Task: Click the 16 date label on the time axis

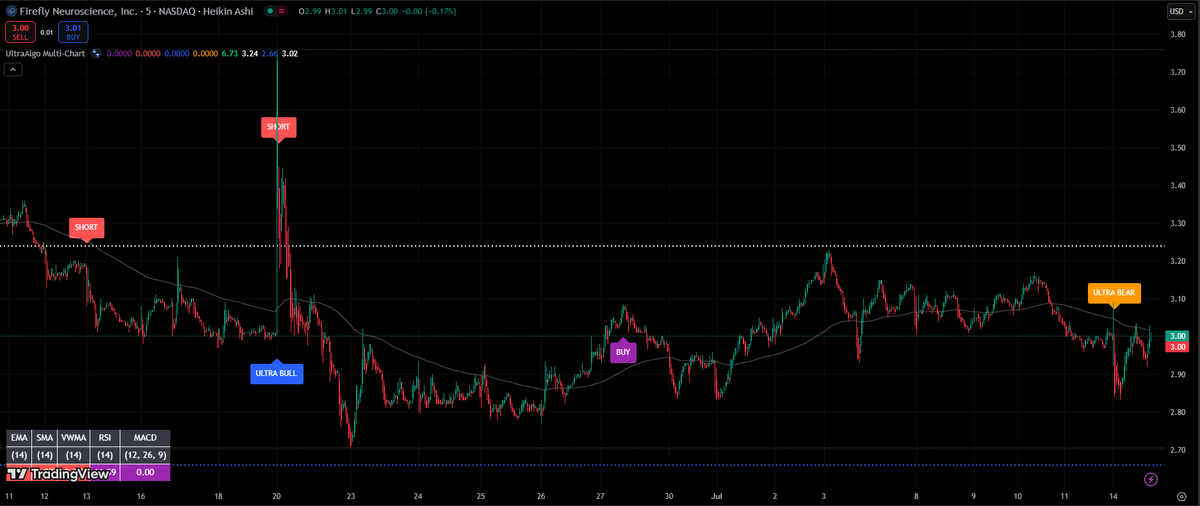Action: tap(141, 496)
